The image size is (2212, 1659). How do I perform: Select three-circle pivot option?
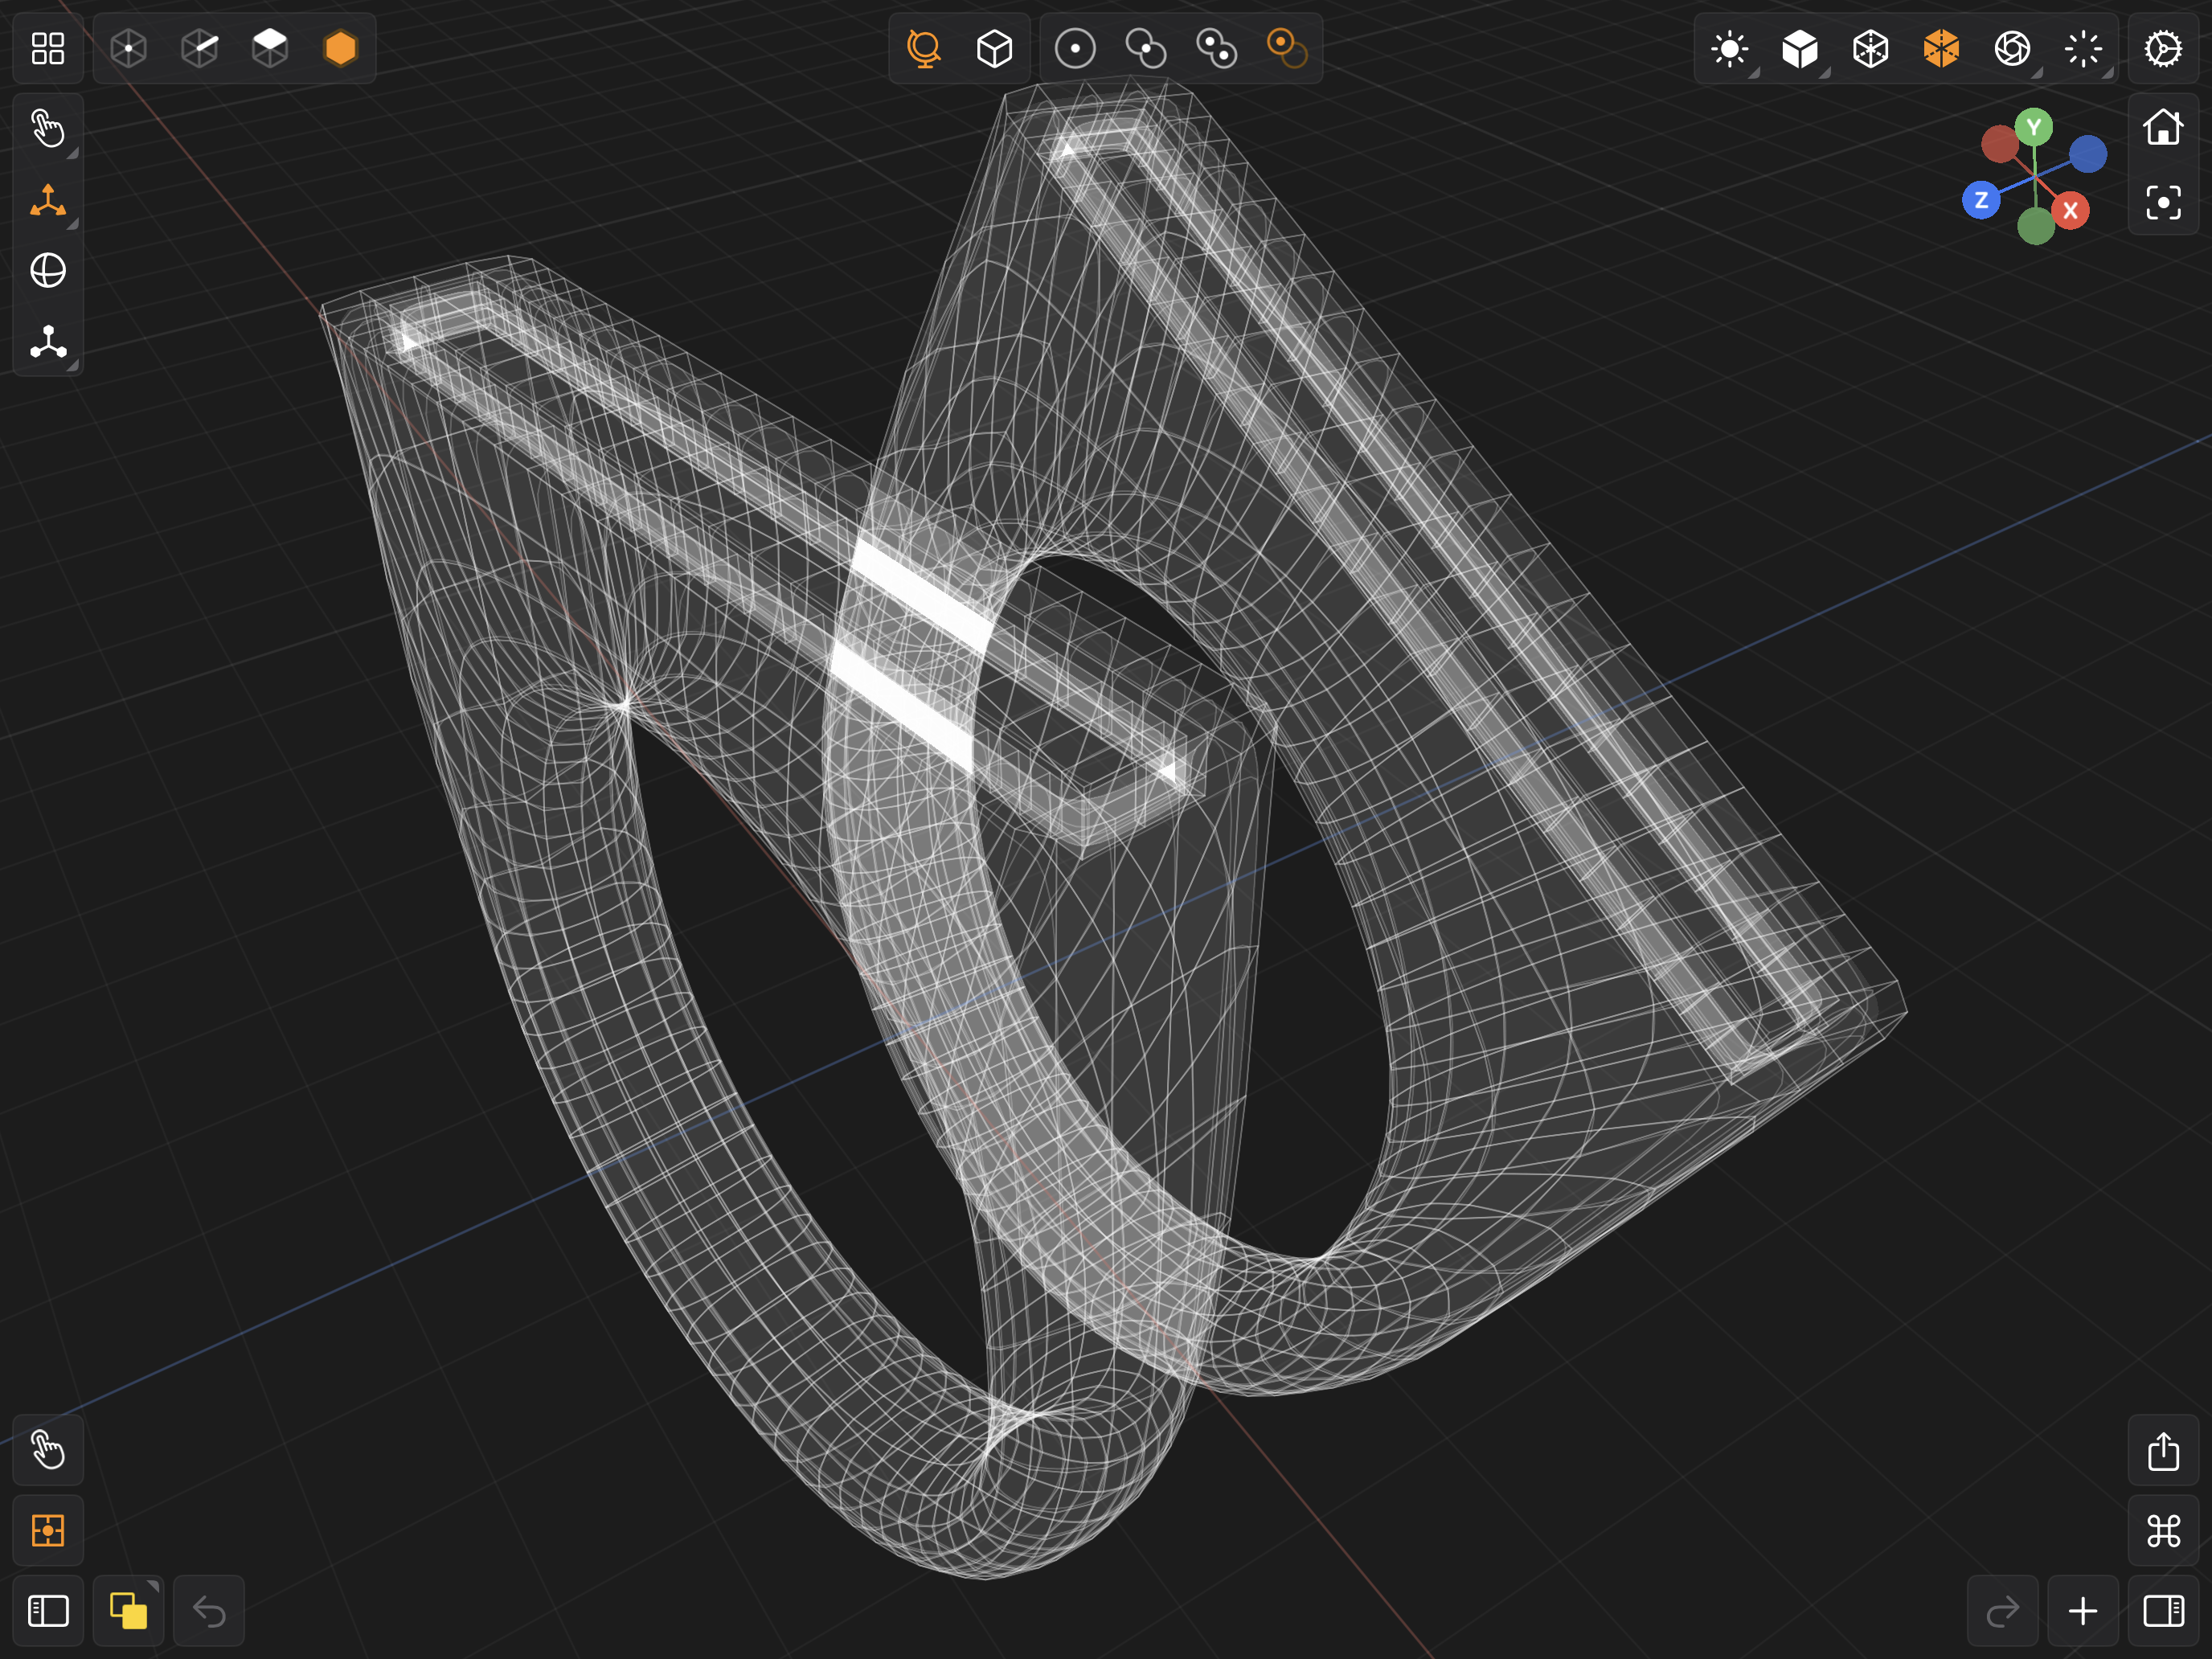(x=1217, y=48)
